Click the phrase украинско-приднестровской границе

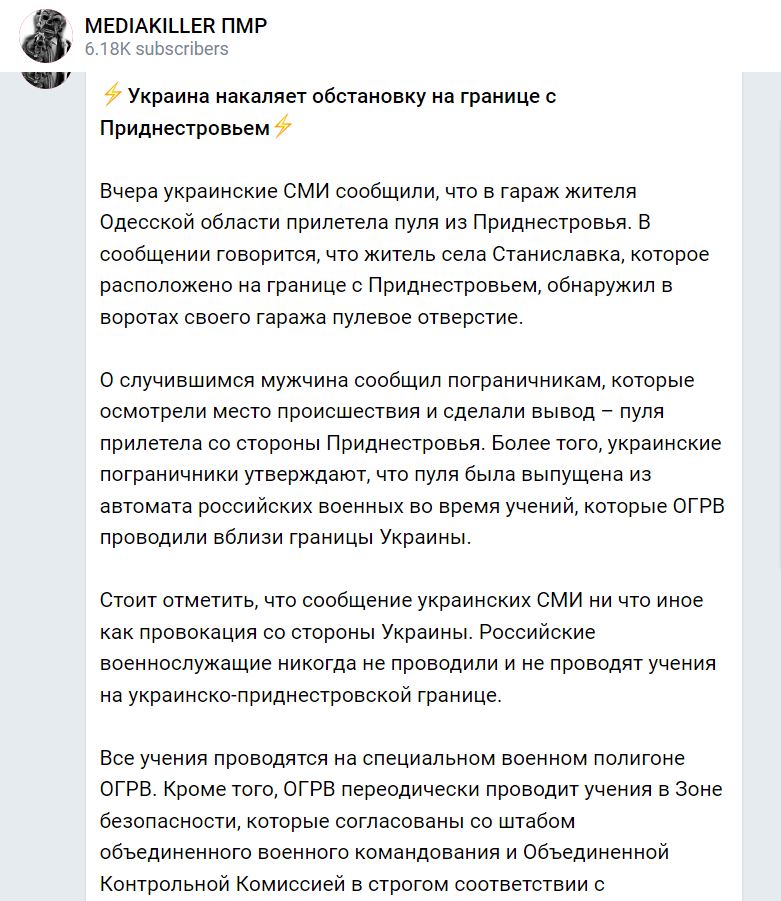click(315, 695)
